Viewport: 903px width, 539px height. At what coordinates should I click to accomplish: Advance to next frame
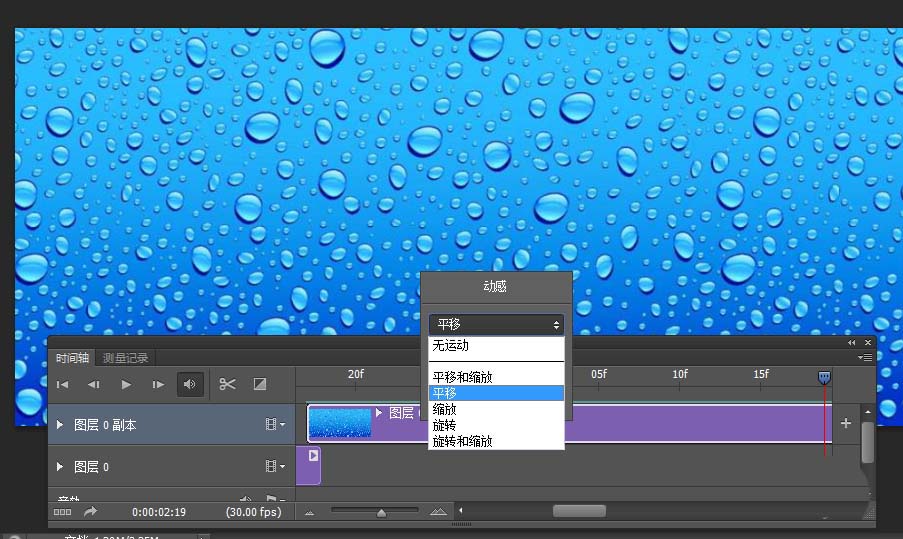point(158,384)
